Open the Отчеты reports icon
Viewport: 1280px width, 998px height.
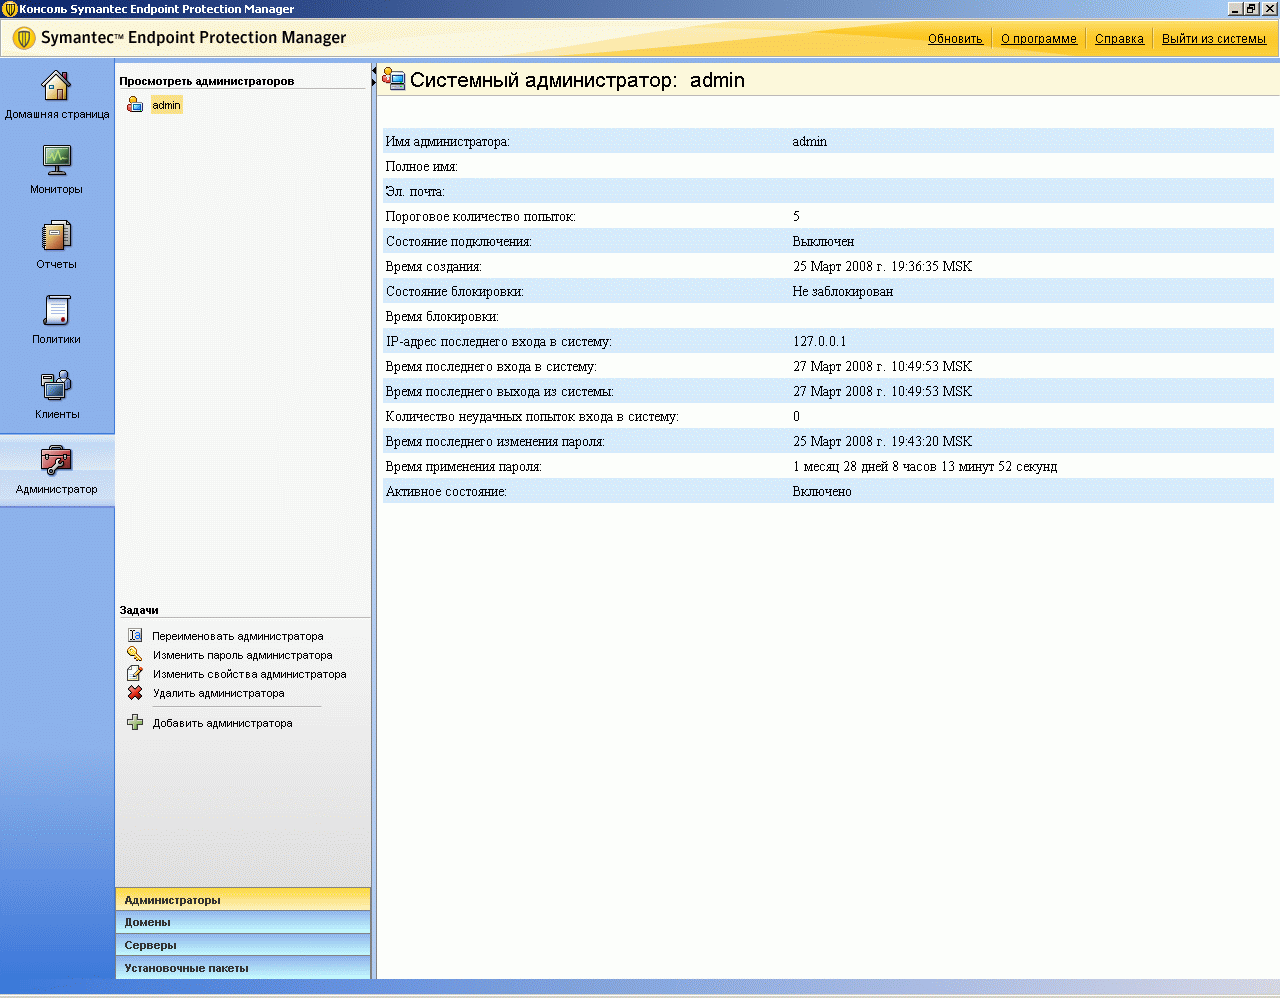tap(56, 236)
